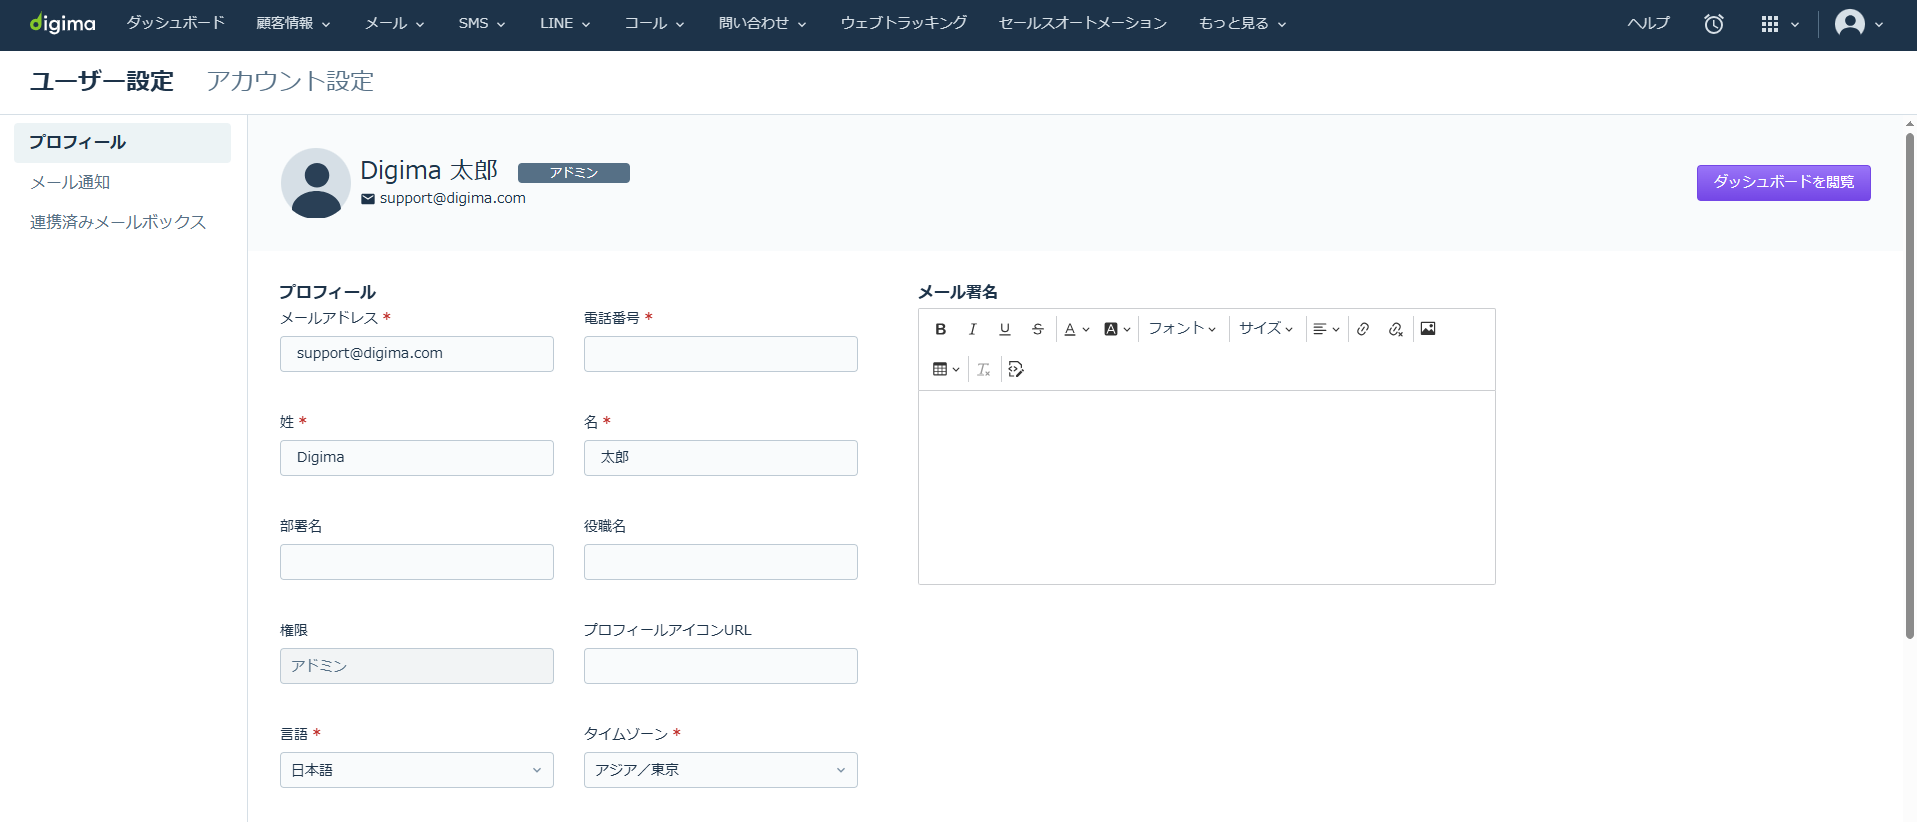
Task: Open the 言語 dropdown showing 日本語
Action: (x=417, y=770)
